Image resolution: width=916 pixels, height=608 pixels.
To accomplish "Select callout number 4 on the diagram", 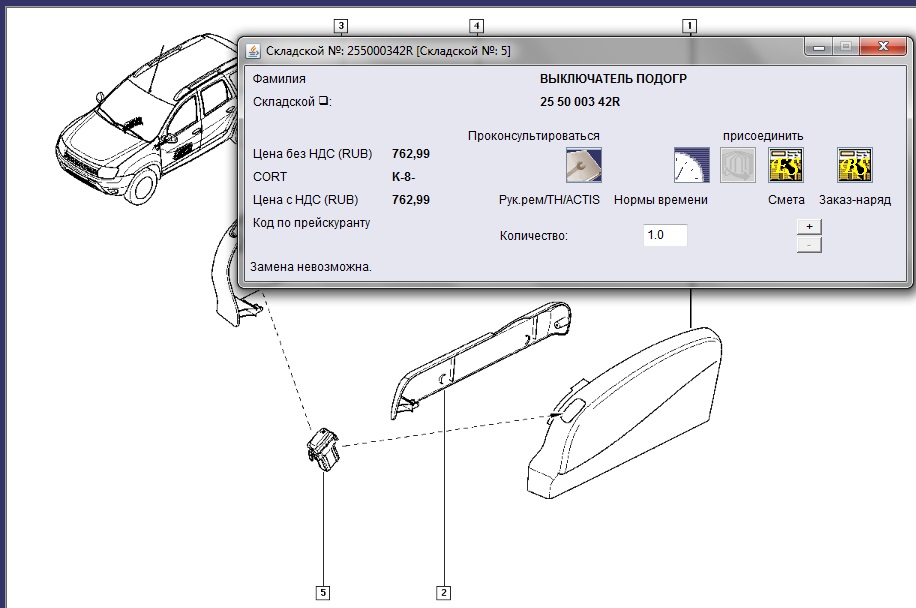I will pyautogui.click(x=477, y=25).
